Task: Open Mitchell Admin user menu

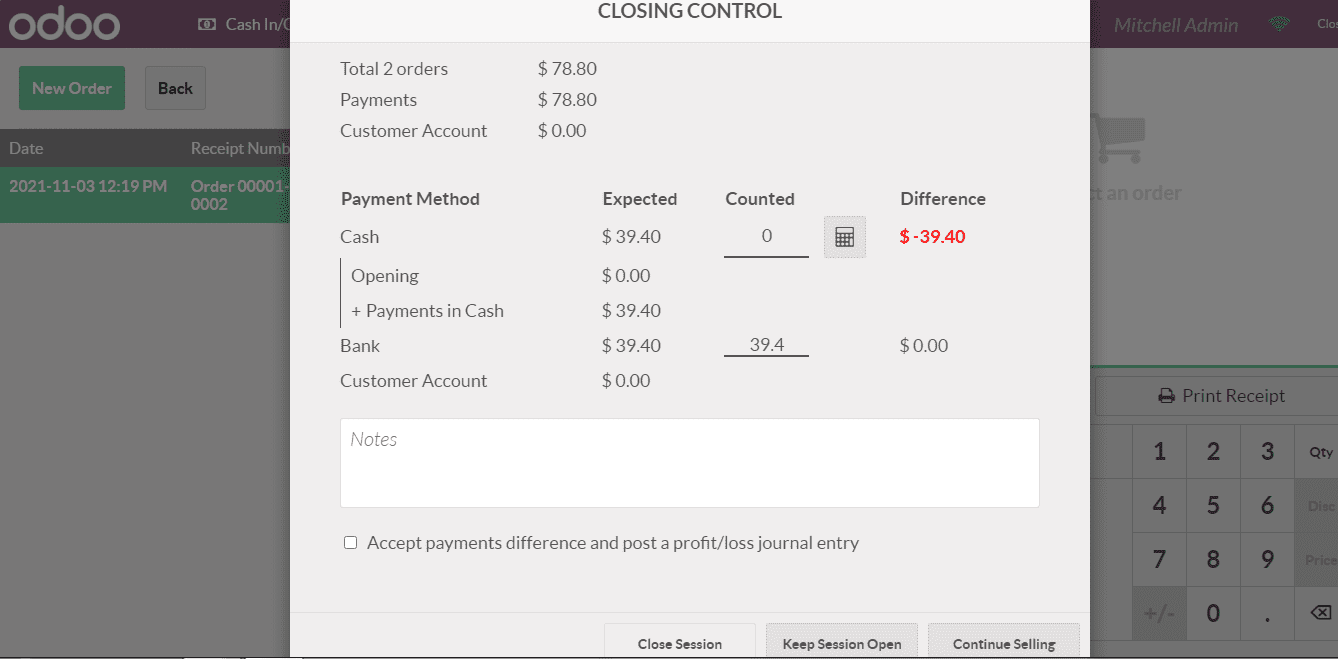Action: coord(1175,25)
